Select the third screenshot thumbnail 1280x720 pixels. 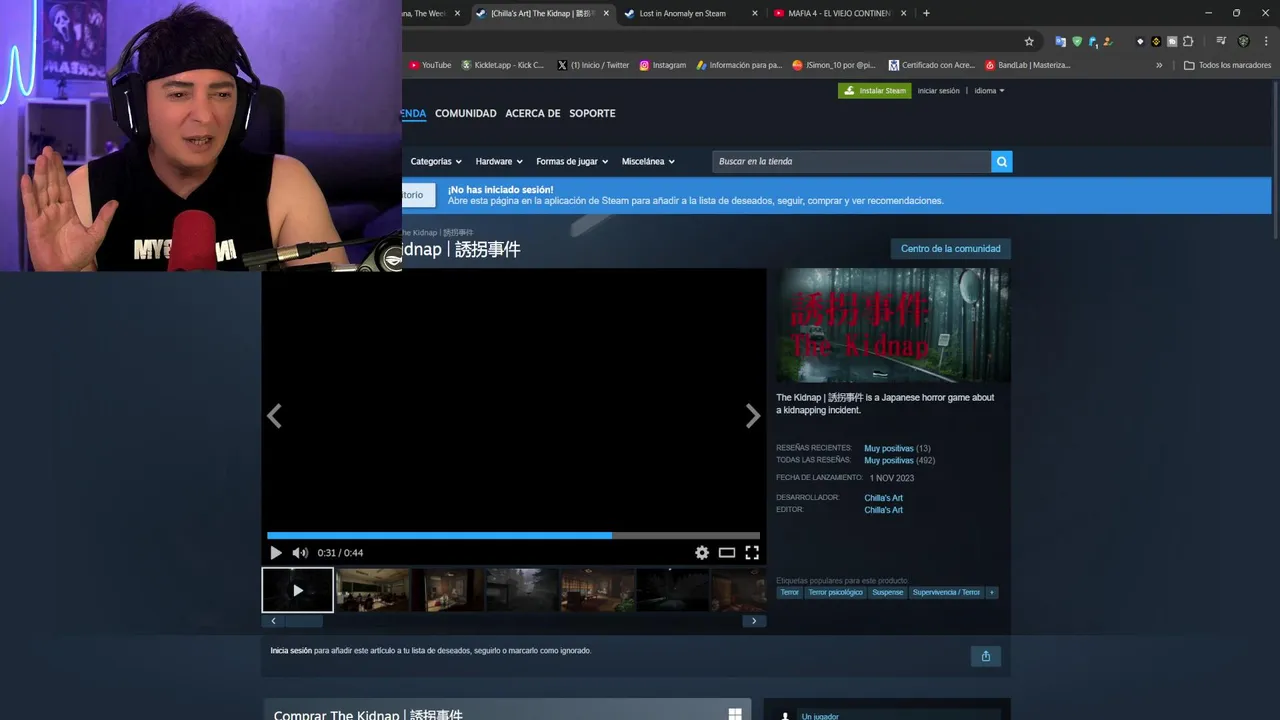coord(448,590)
